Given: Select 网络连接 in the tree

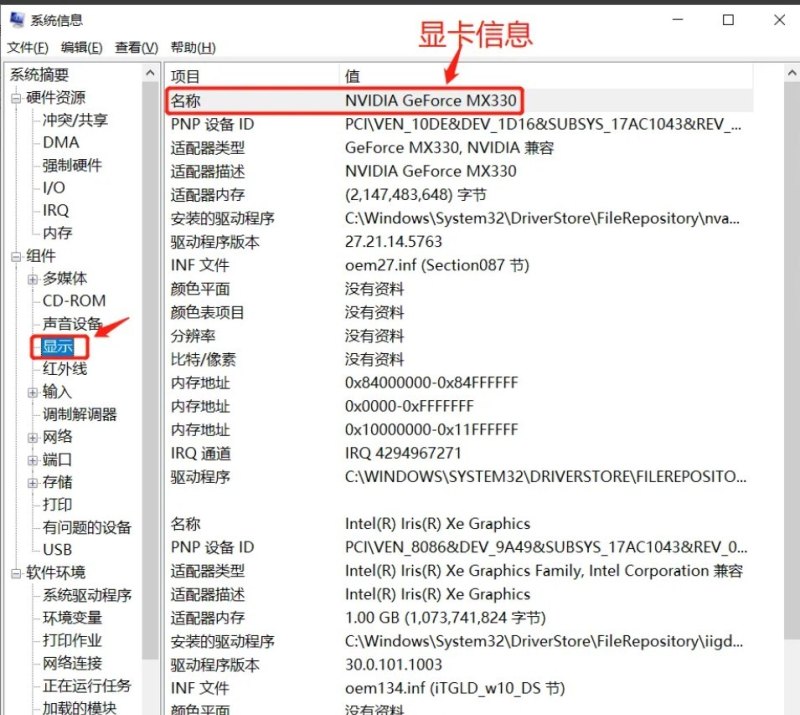Looking at the screenshot, I should (x=72, y=663).
